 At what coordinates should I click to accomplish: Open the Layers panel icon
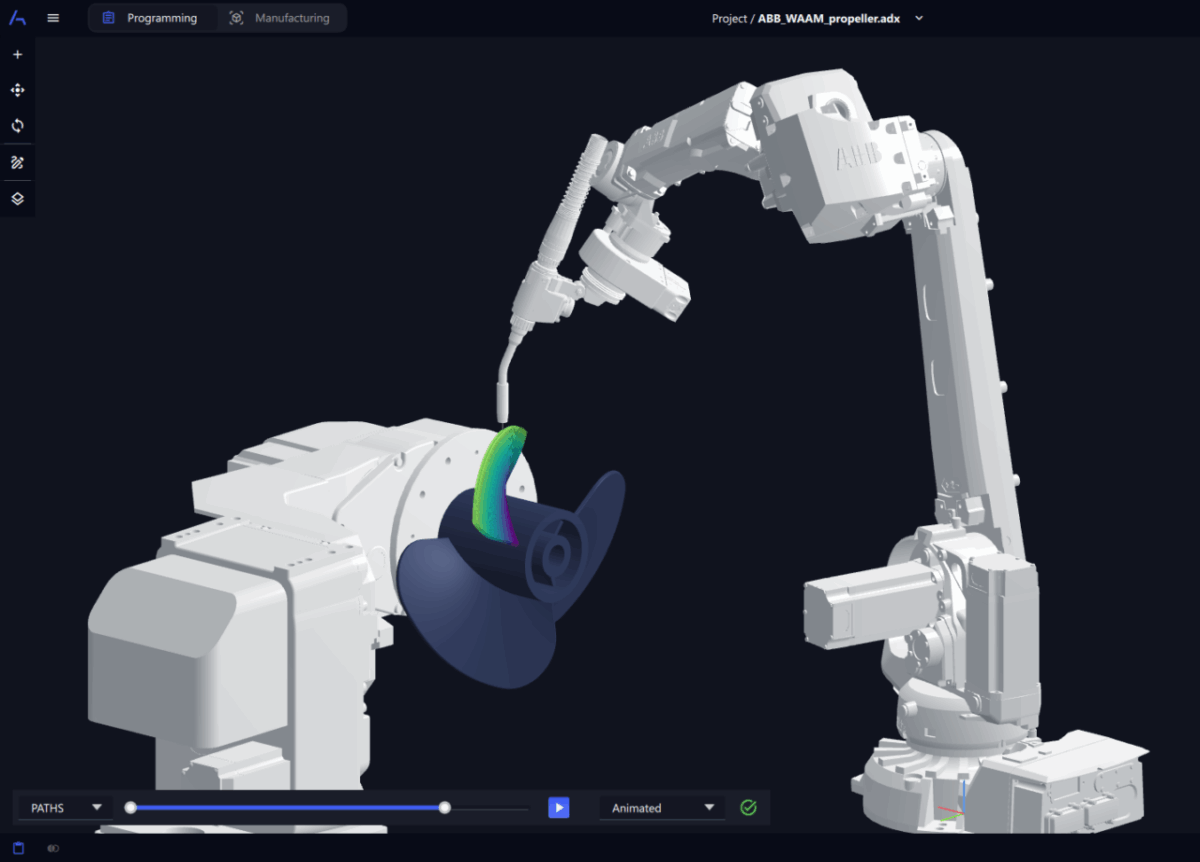coord(17,199)
